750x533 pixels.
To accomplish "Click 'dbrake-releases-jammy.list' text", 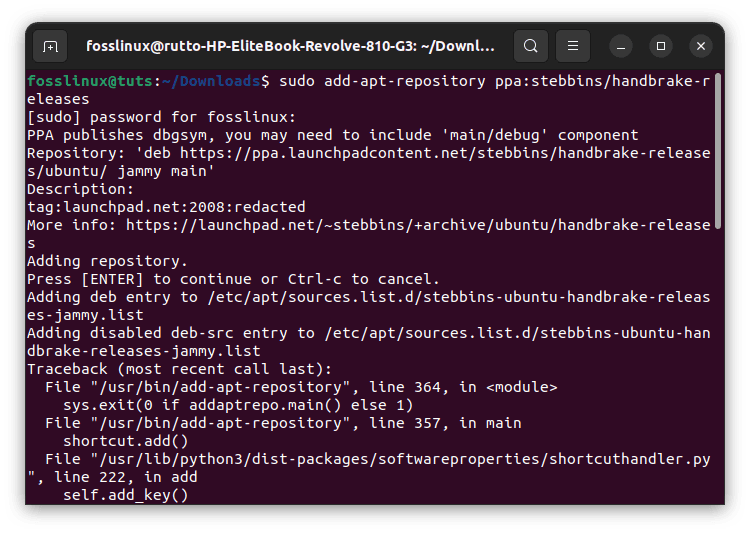I will click(x=143, y=351).
